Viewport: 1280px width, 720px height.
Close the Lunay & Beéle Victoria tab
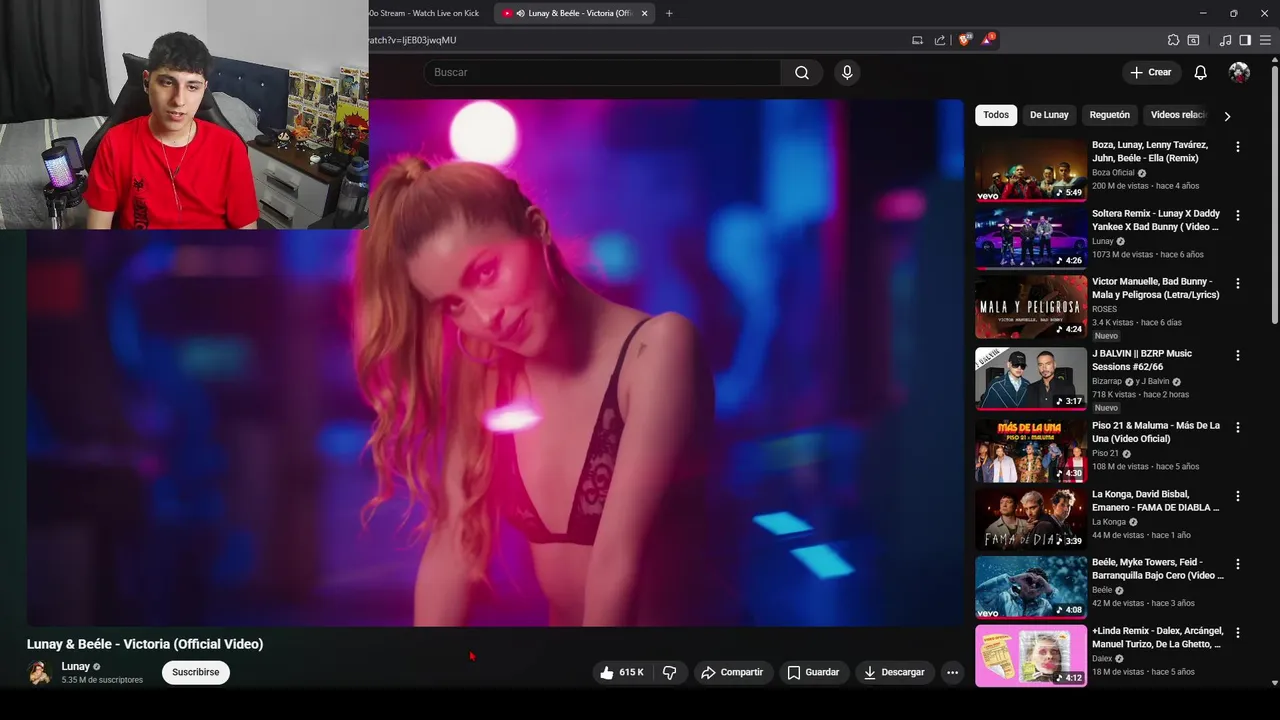644,13
